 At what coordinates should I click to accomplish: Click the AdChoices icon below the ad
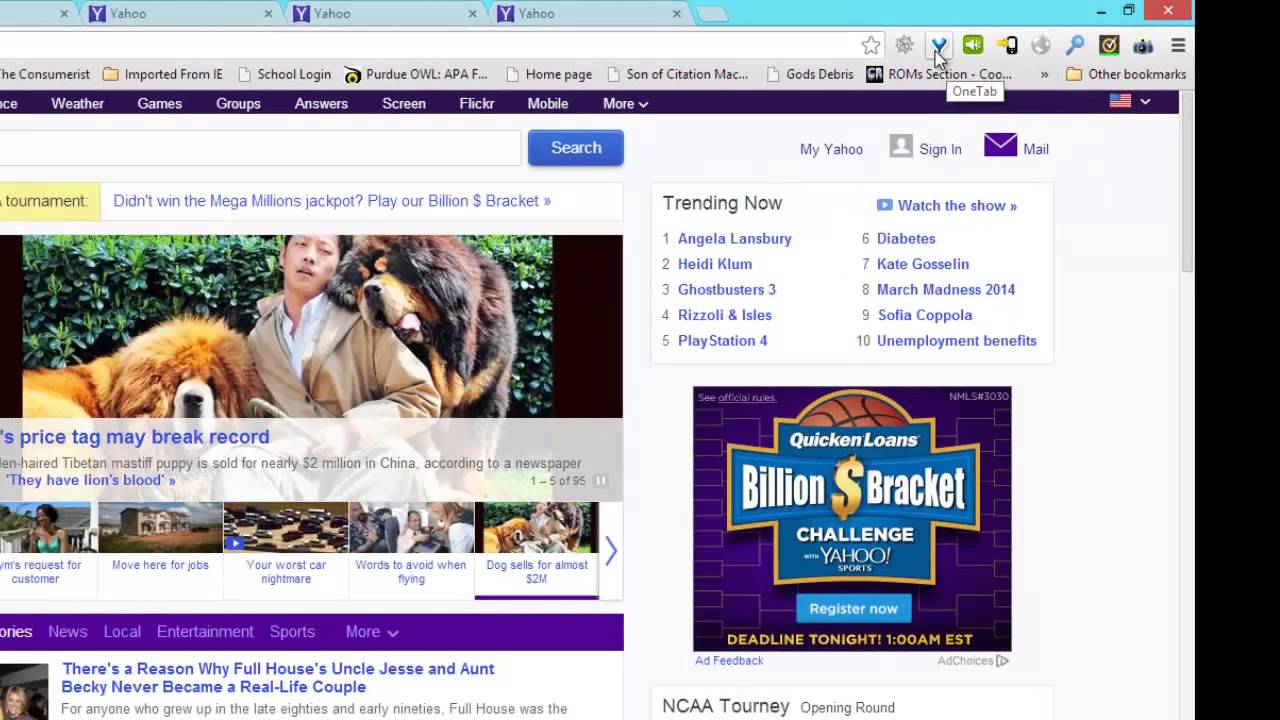click(1002, 661)
